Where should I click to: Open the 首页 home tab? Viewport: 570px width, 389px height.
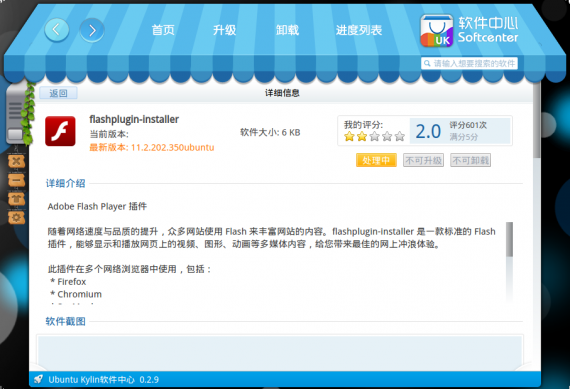(x=163, y=30)
